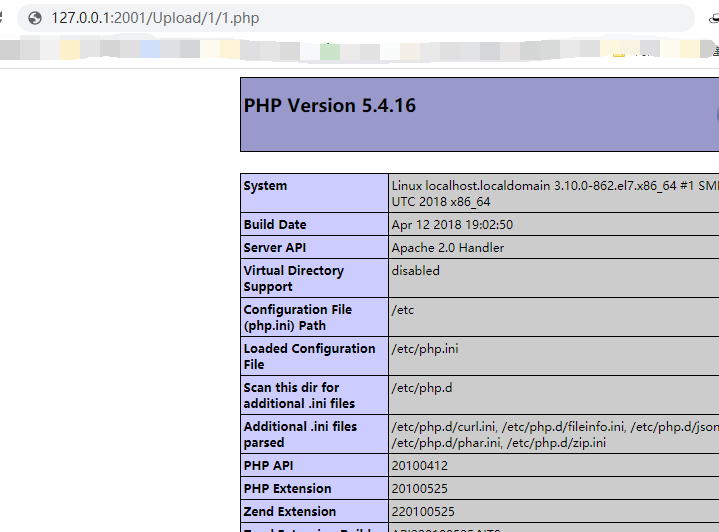The height and width of the screenshot is (532, 719).
Task: Click the Zend Extension label
Action: pyautogui.click(x=289, y=511)
